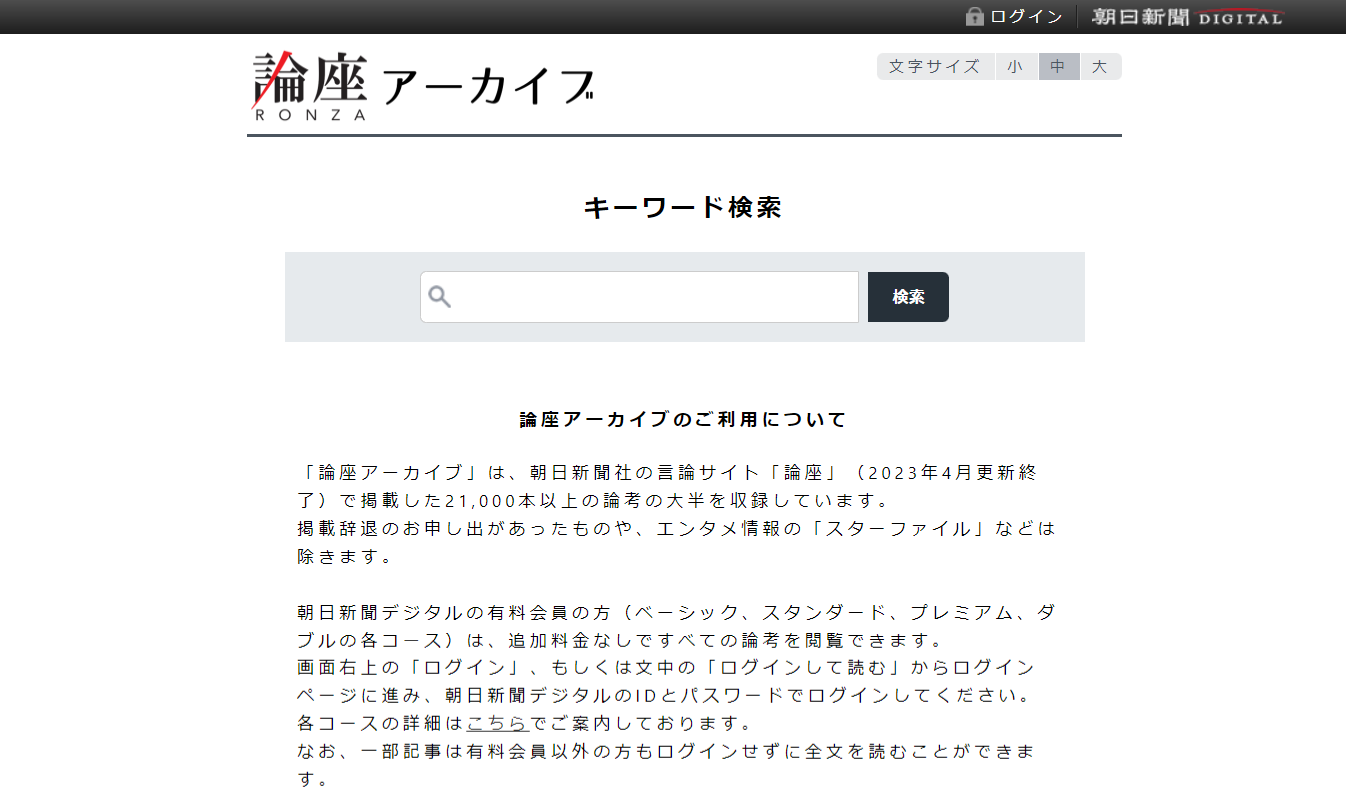Viewport: 1346px width, 806px height.
Task: Click the 論座アーカイブのご利用について heading
Action: point(683,420)
